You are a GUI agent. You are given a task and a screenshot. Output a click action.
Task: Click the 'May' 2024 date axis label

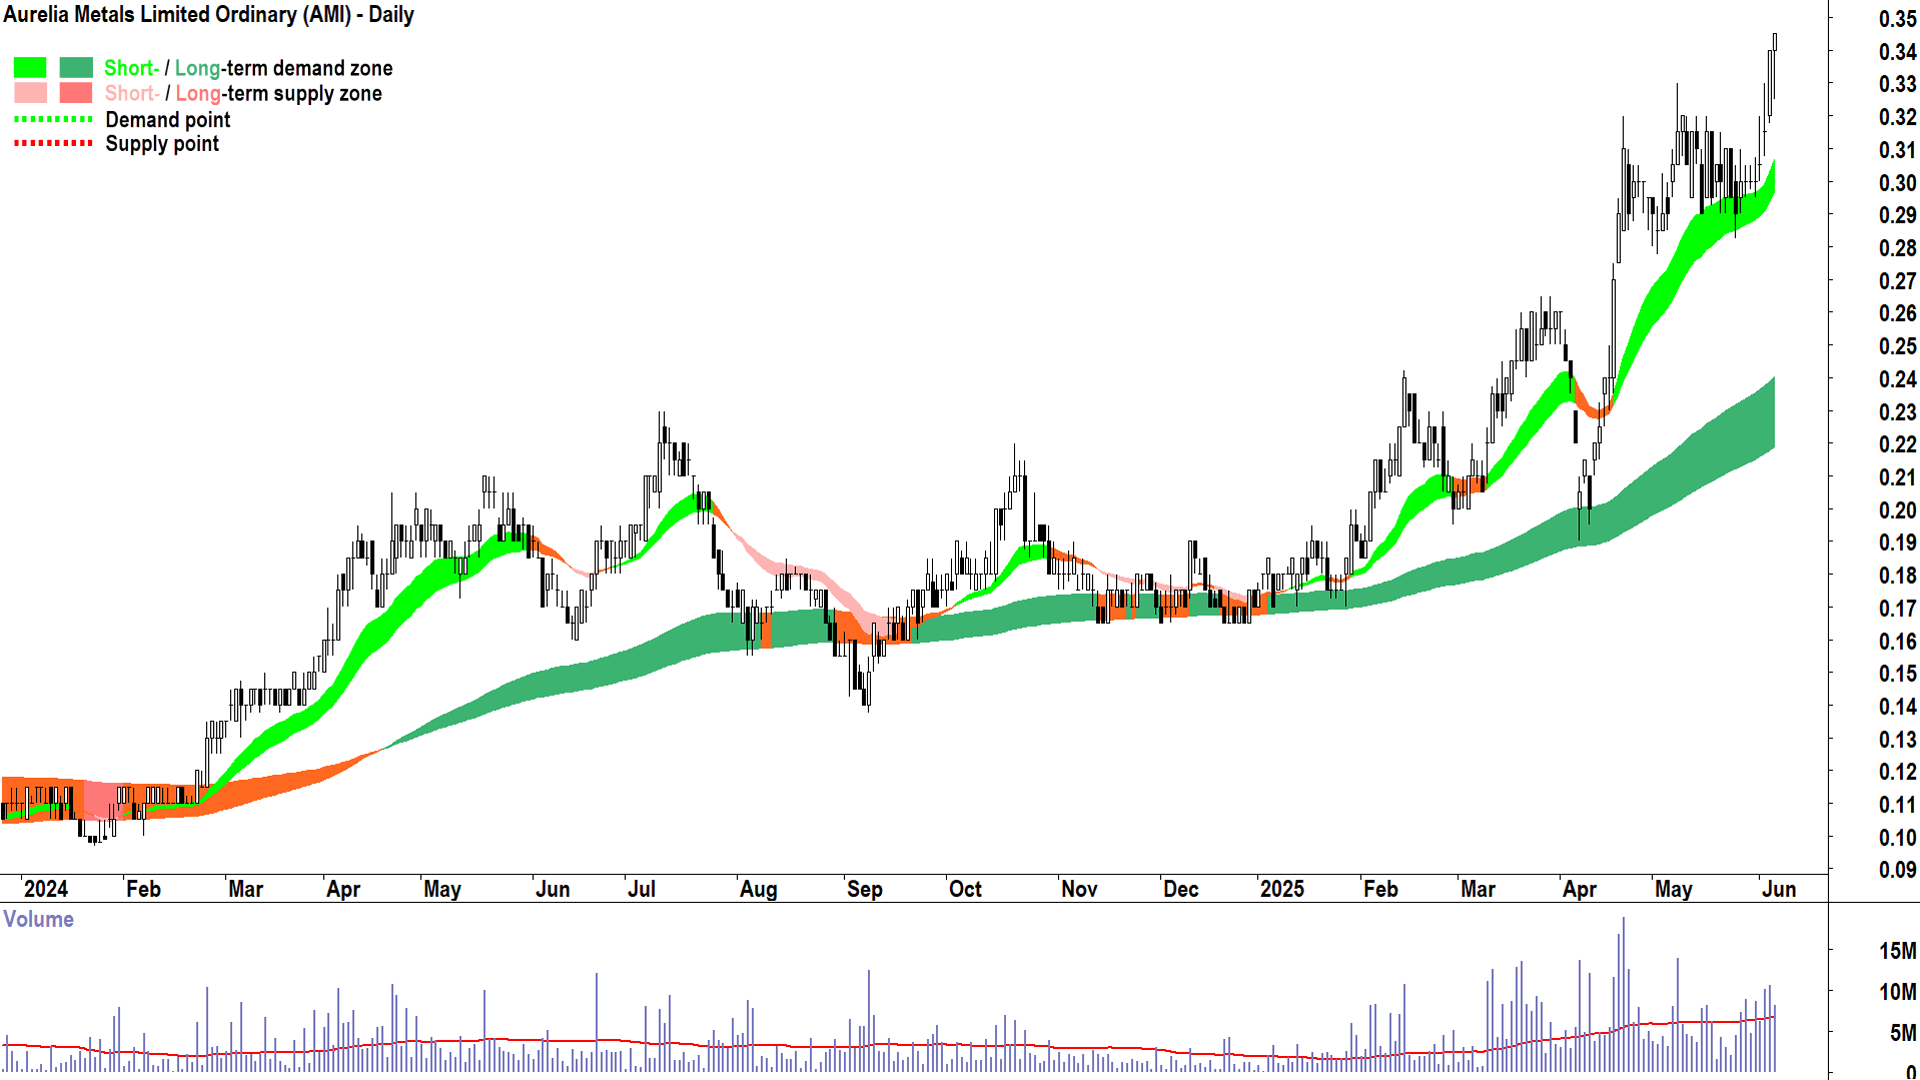tap(442, 889)
